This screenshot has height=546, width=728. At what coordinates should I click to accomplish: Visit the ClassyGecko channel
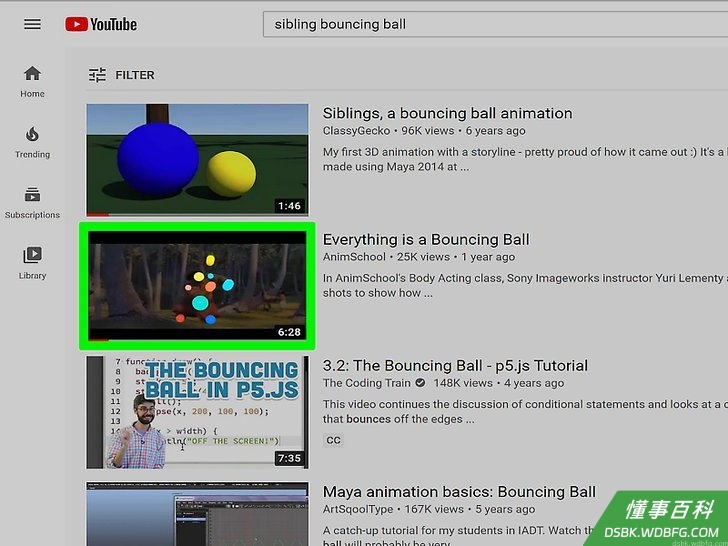pyautogui.click(x=357, y=131)
